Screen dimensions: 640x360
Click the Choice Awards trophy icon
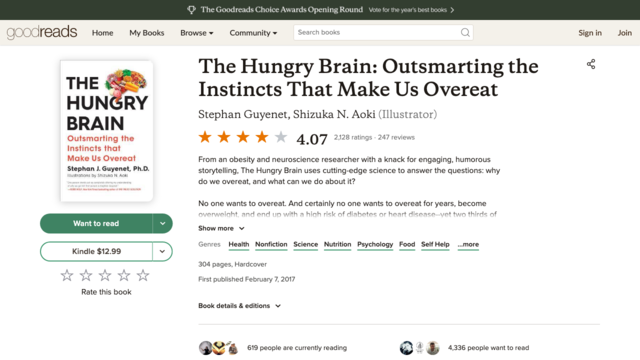pyautogui.click(x=191, y=10)
